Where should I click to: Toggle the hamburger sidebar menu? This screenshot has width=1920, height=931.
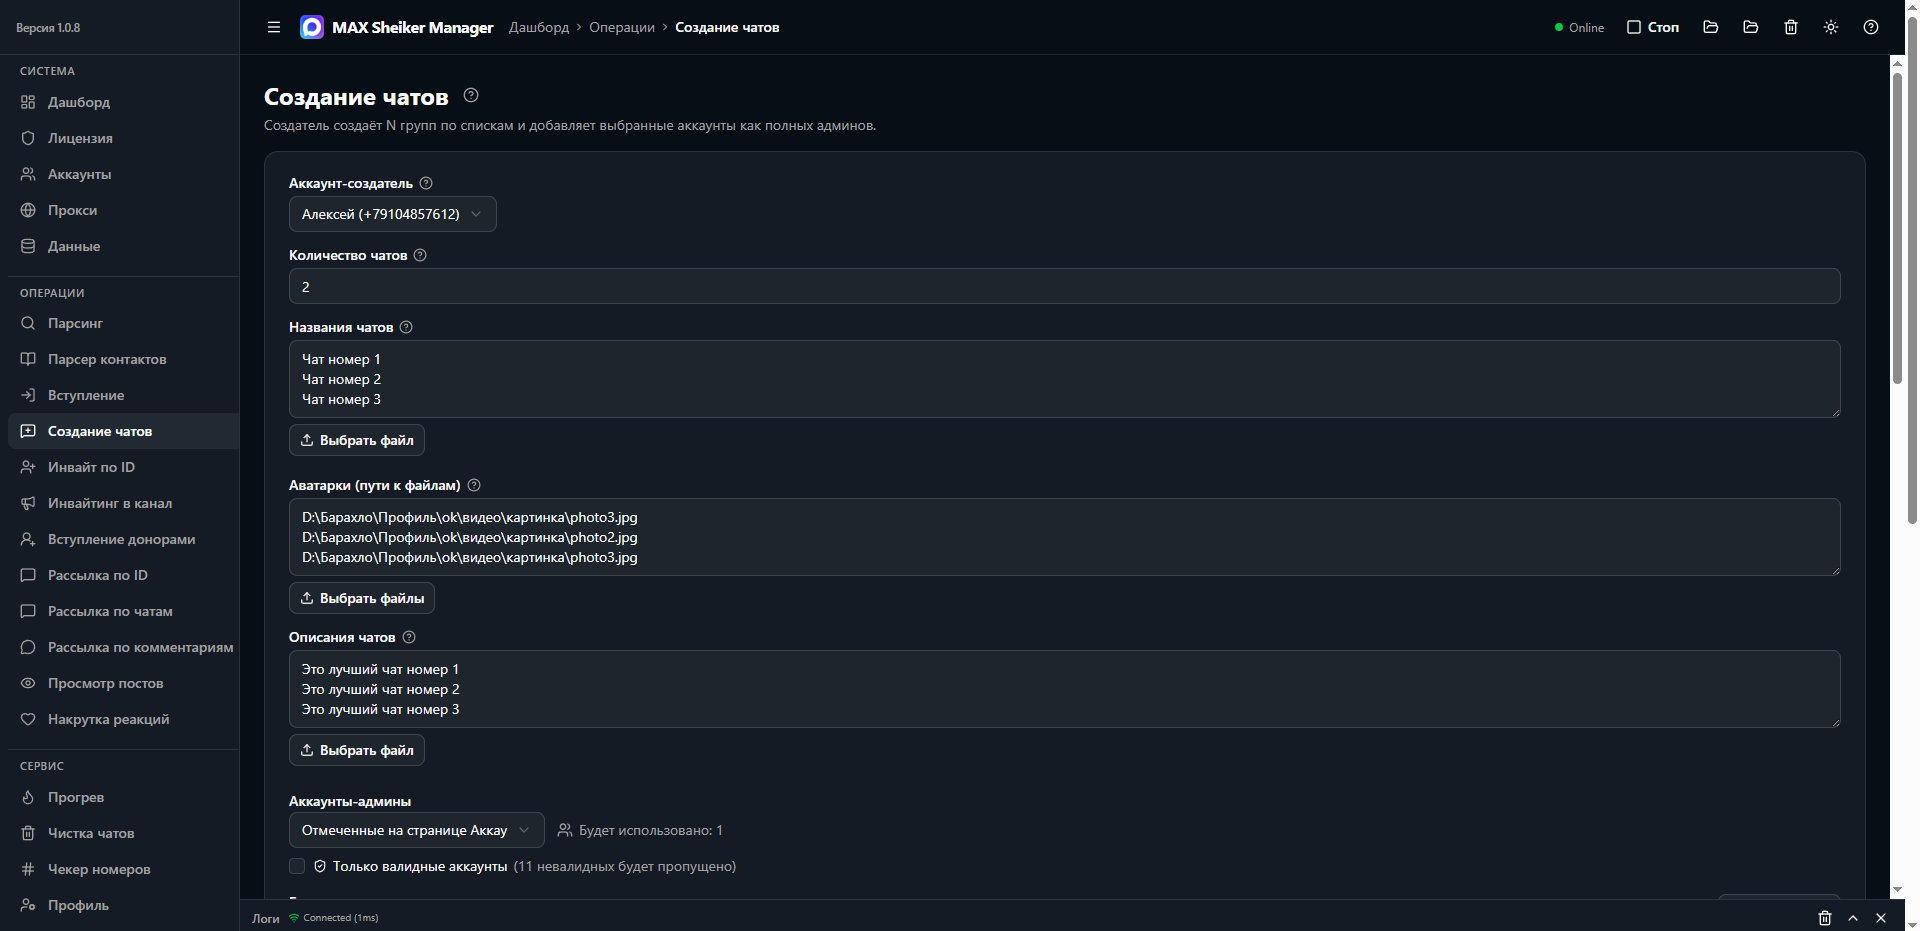[x=273, y=27]
